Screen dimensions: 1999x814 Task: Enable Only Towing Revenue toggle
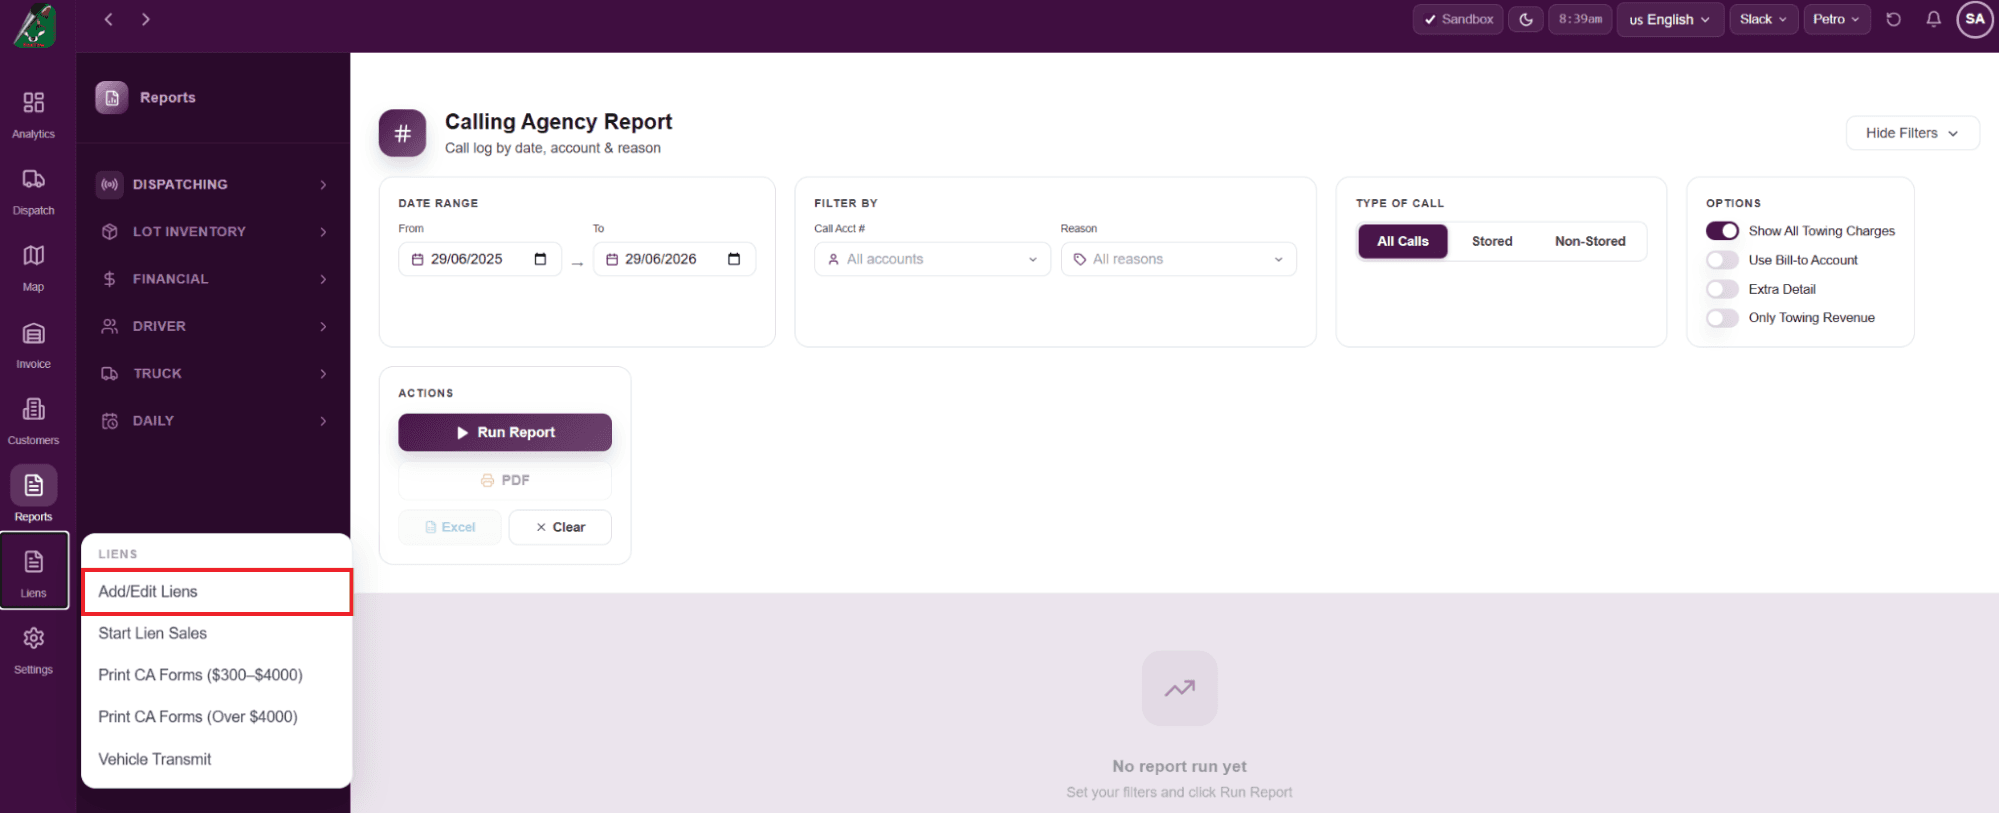1722,318
